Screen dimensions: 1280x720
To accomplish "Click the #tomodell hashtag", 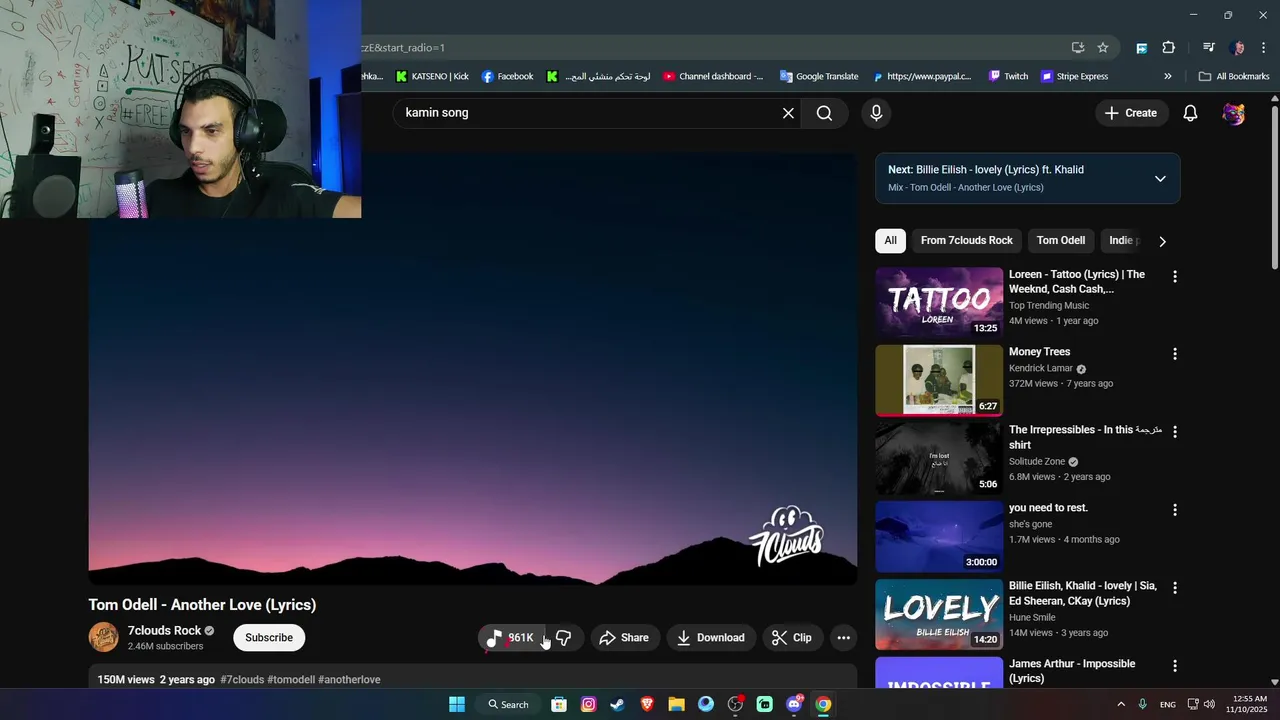I will (x=291, y=680).
